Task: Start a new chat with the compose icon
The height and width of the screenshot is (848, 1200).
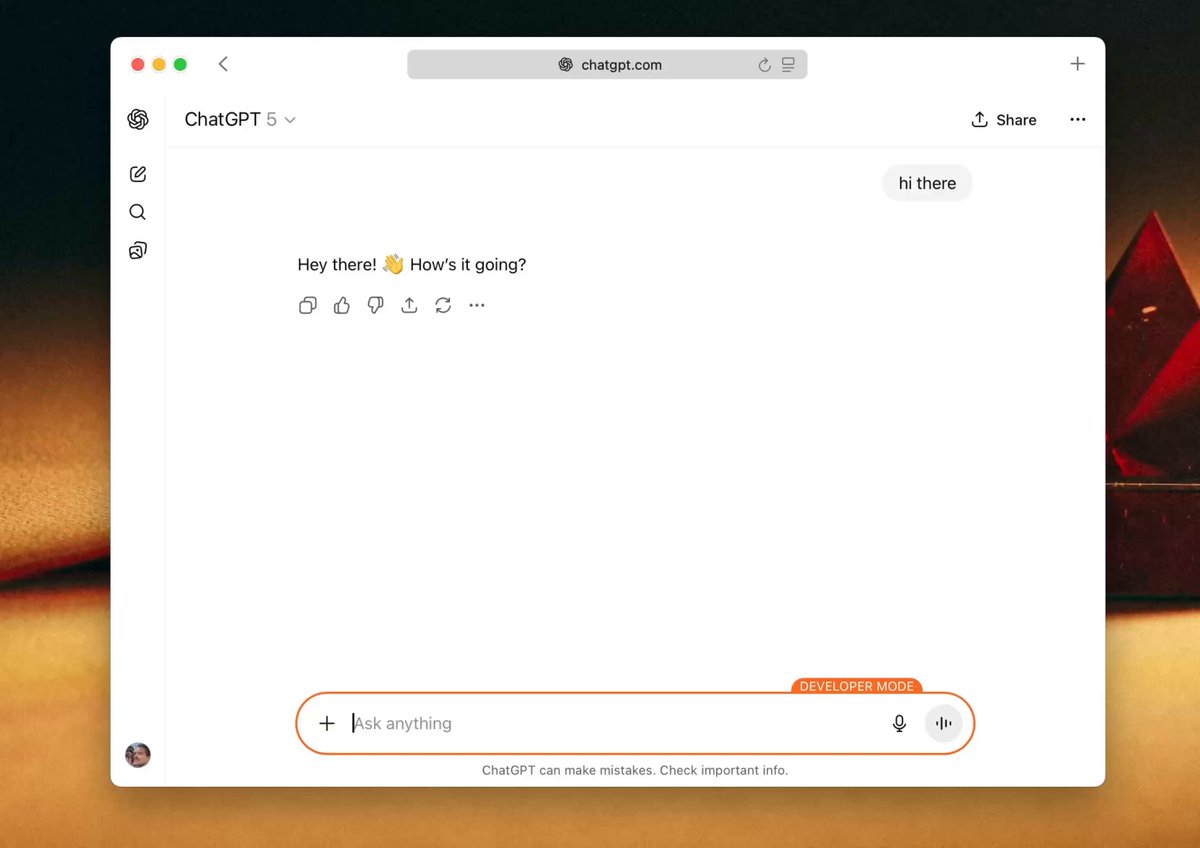Action: pos(138,174)
